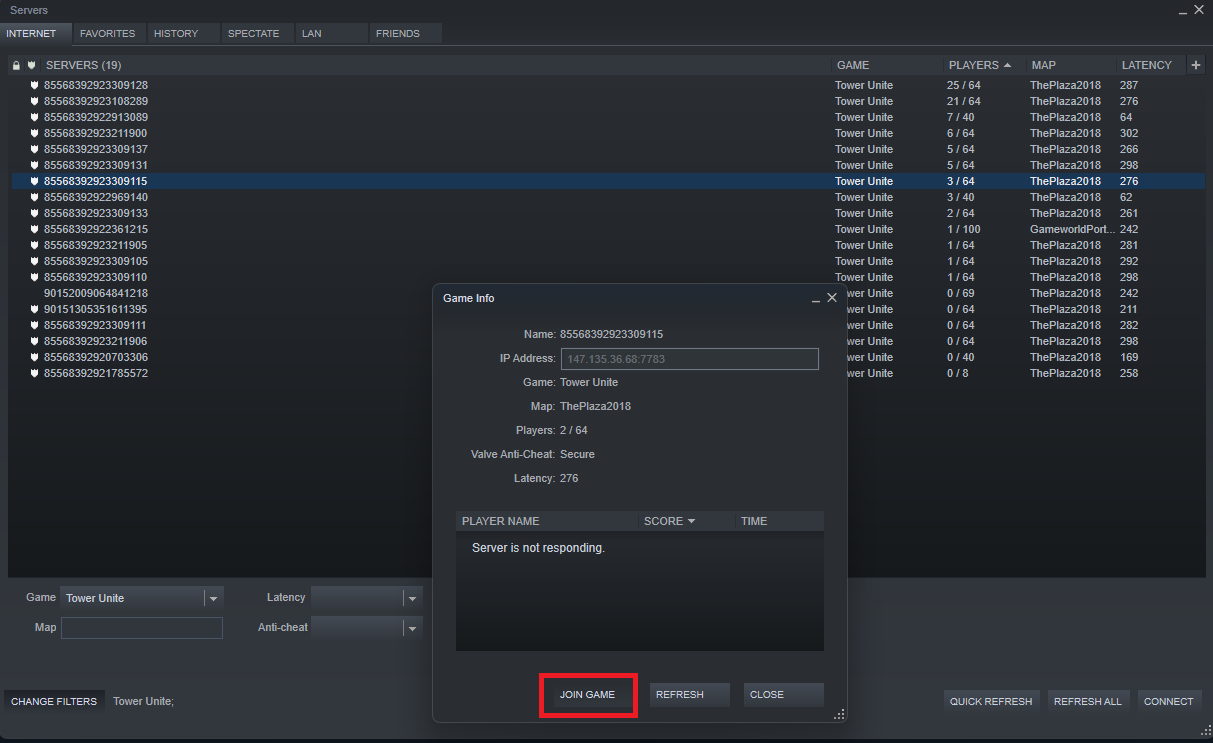Click shield icon of server 85568392923309111
Viewport: 1213px width, 743px height.
tap(35, 325)
